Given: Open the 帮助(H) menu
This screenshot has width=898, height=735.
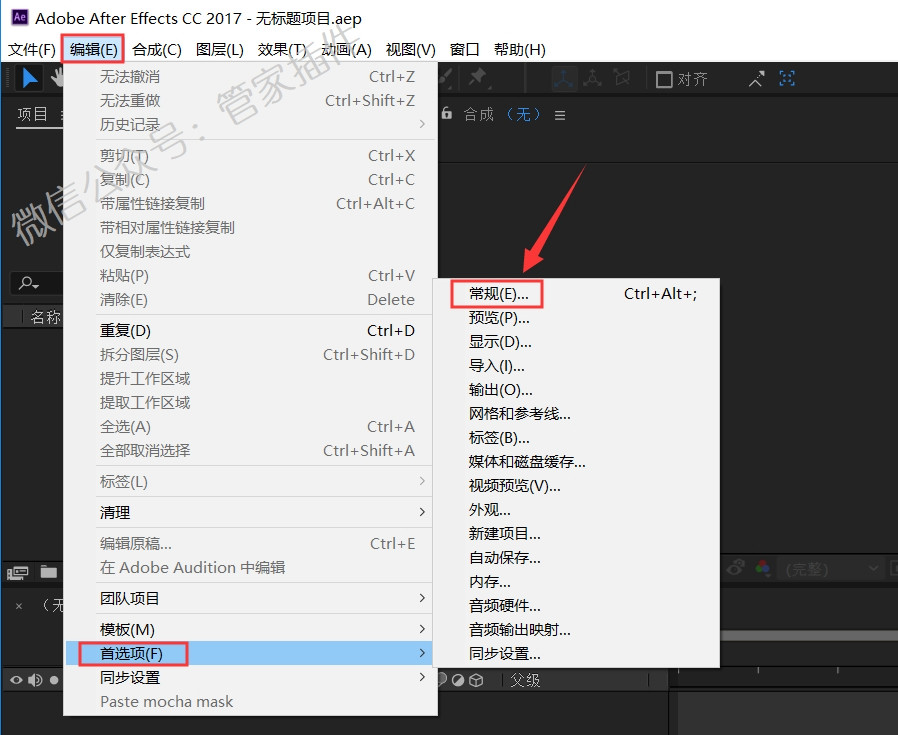Looking at the screenshot, I should tap(519, 50).
